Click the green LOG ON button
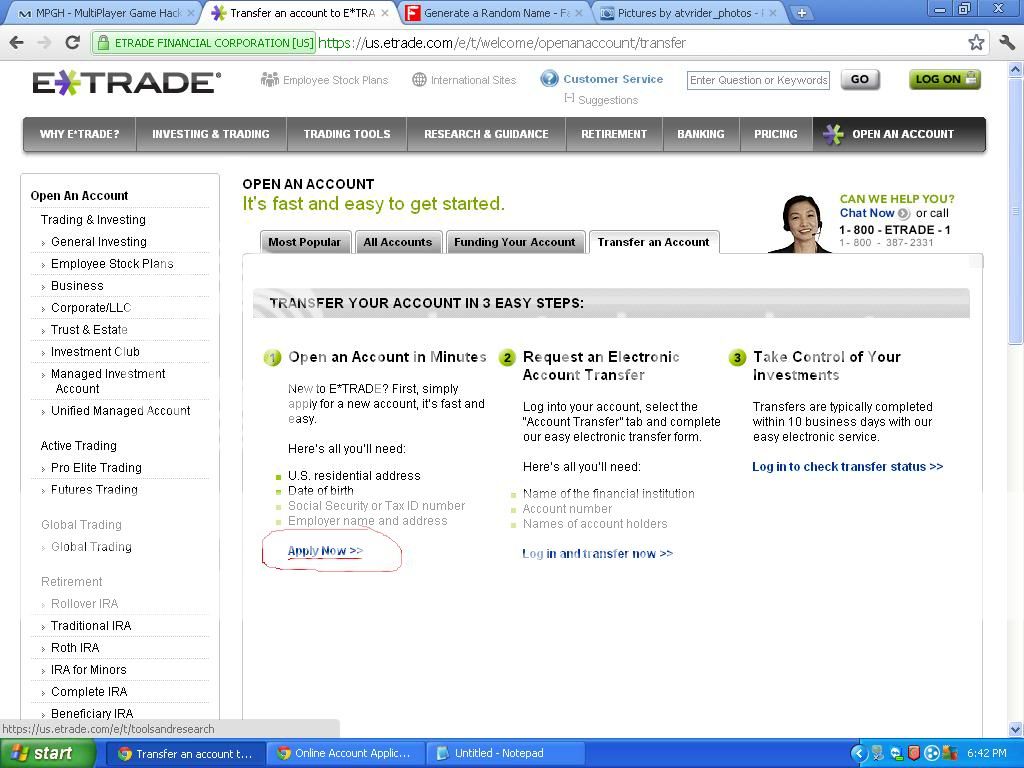Image resolution: width=1024 pixels, height=768 pixels. pos(945,80)
